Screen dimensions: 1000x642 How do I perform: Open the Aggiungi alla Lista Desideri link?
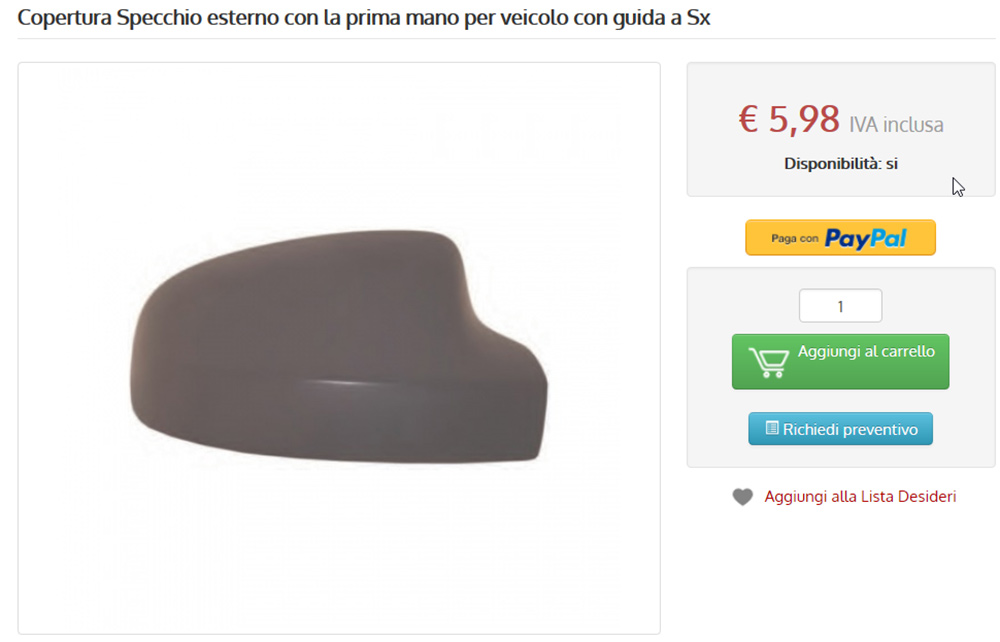coord(860,497)
